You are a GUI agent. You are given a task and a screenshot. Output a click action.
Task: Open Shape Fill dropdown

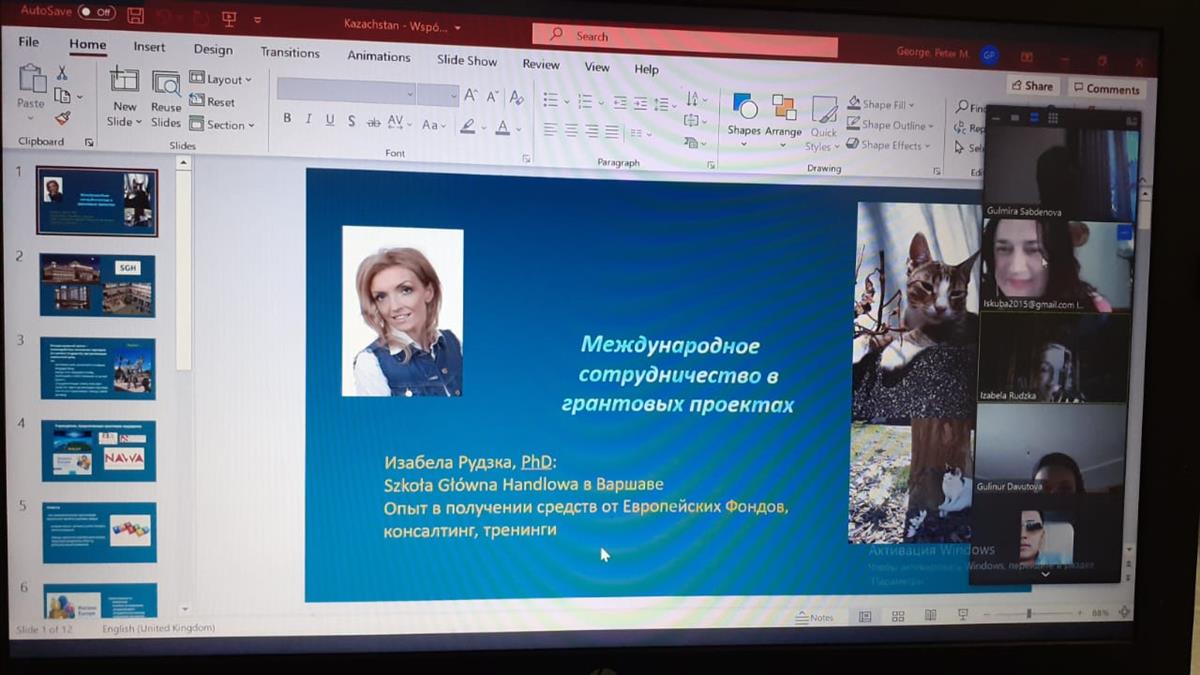(x=882, y=104)
